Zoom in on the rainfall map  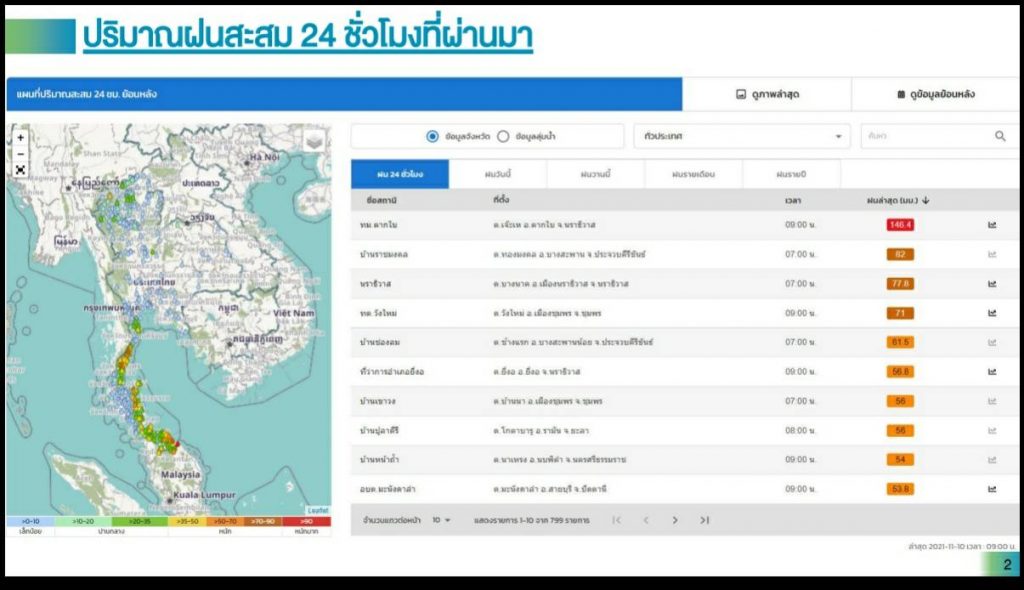click(21, 138)
